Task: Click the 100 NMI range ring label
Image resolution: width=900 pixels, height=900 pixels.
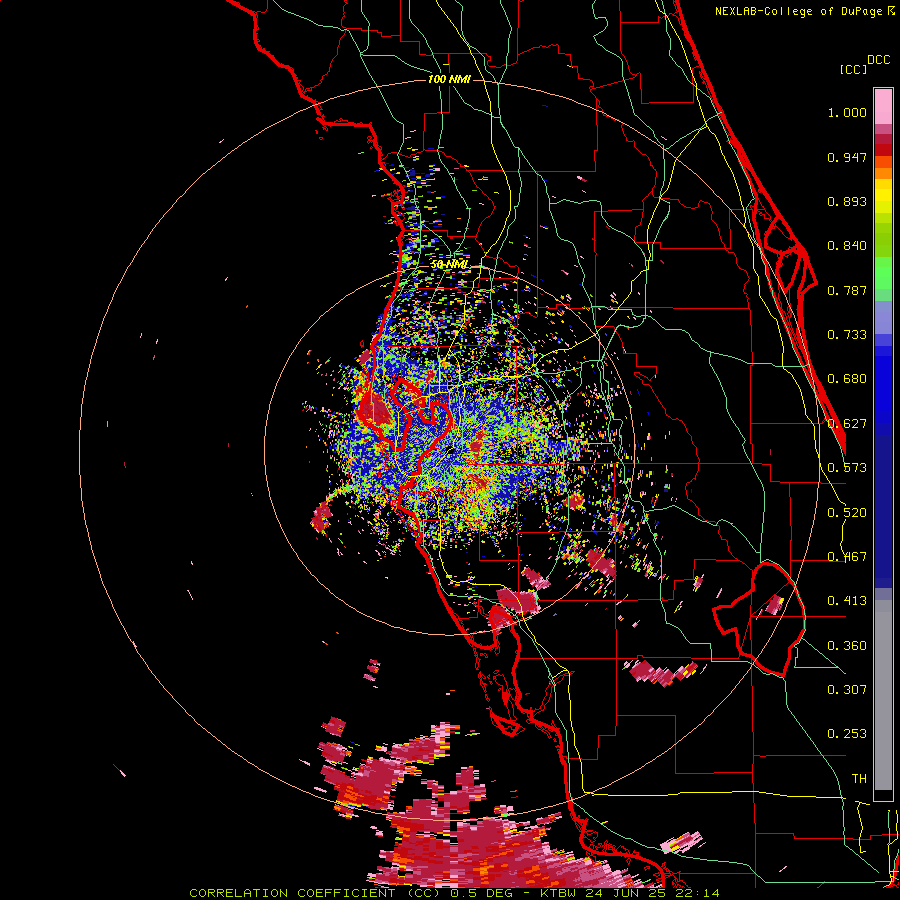Action: coord(449,79)
